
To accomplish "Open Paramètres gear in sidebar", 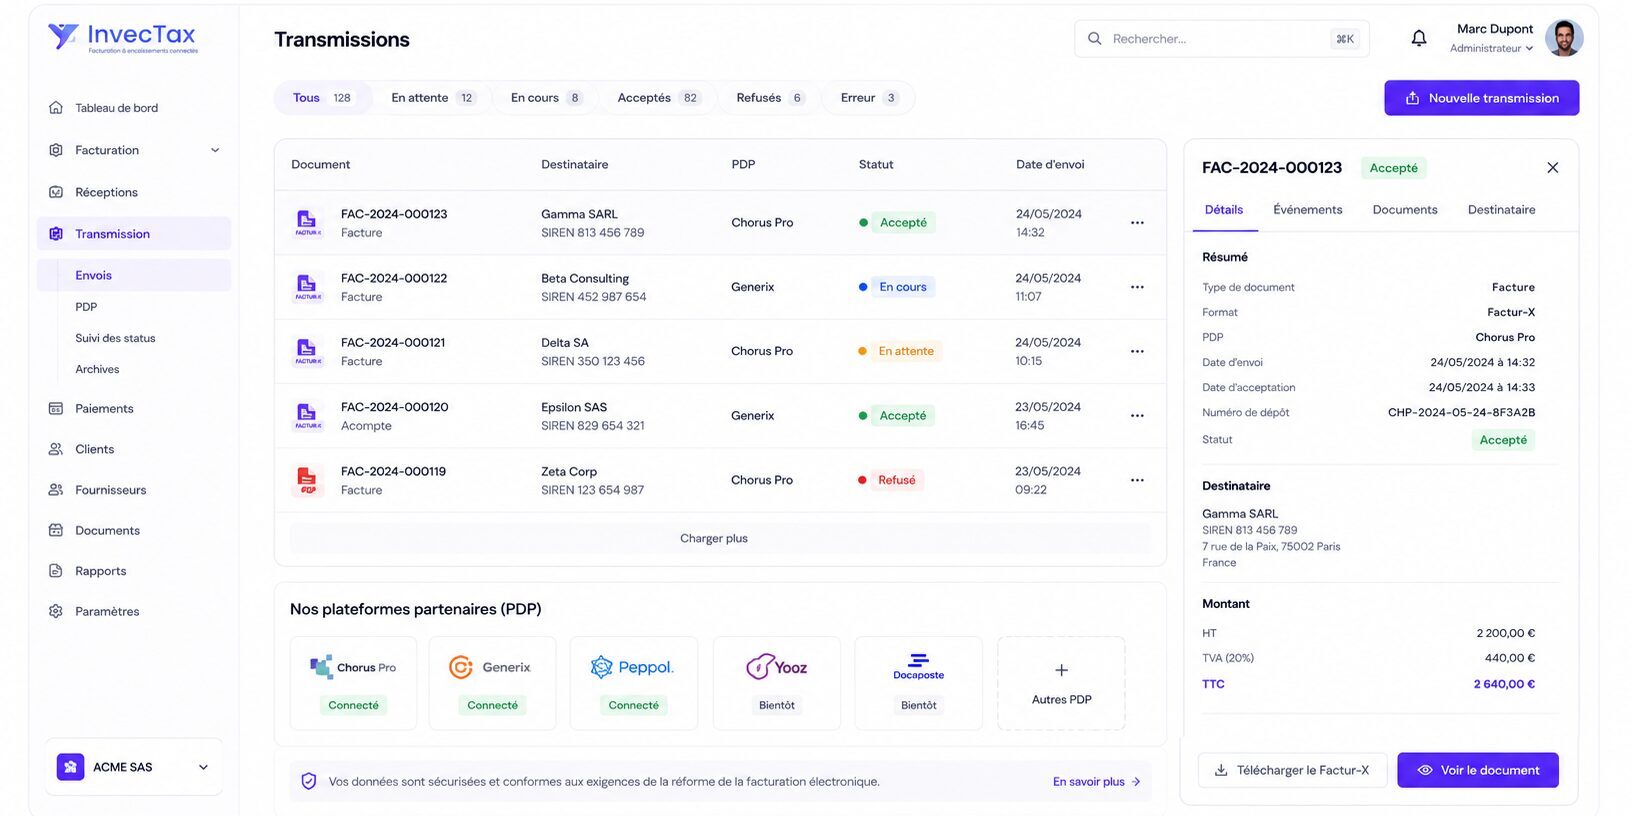I will click(56, 611).
